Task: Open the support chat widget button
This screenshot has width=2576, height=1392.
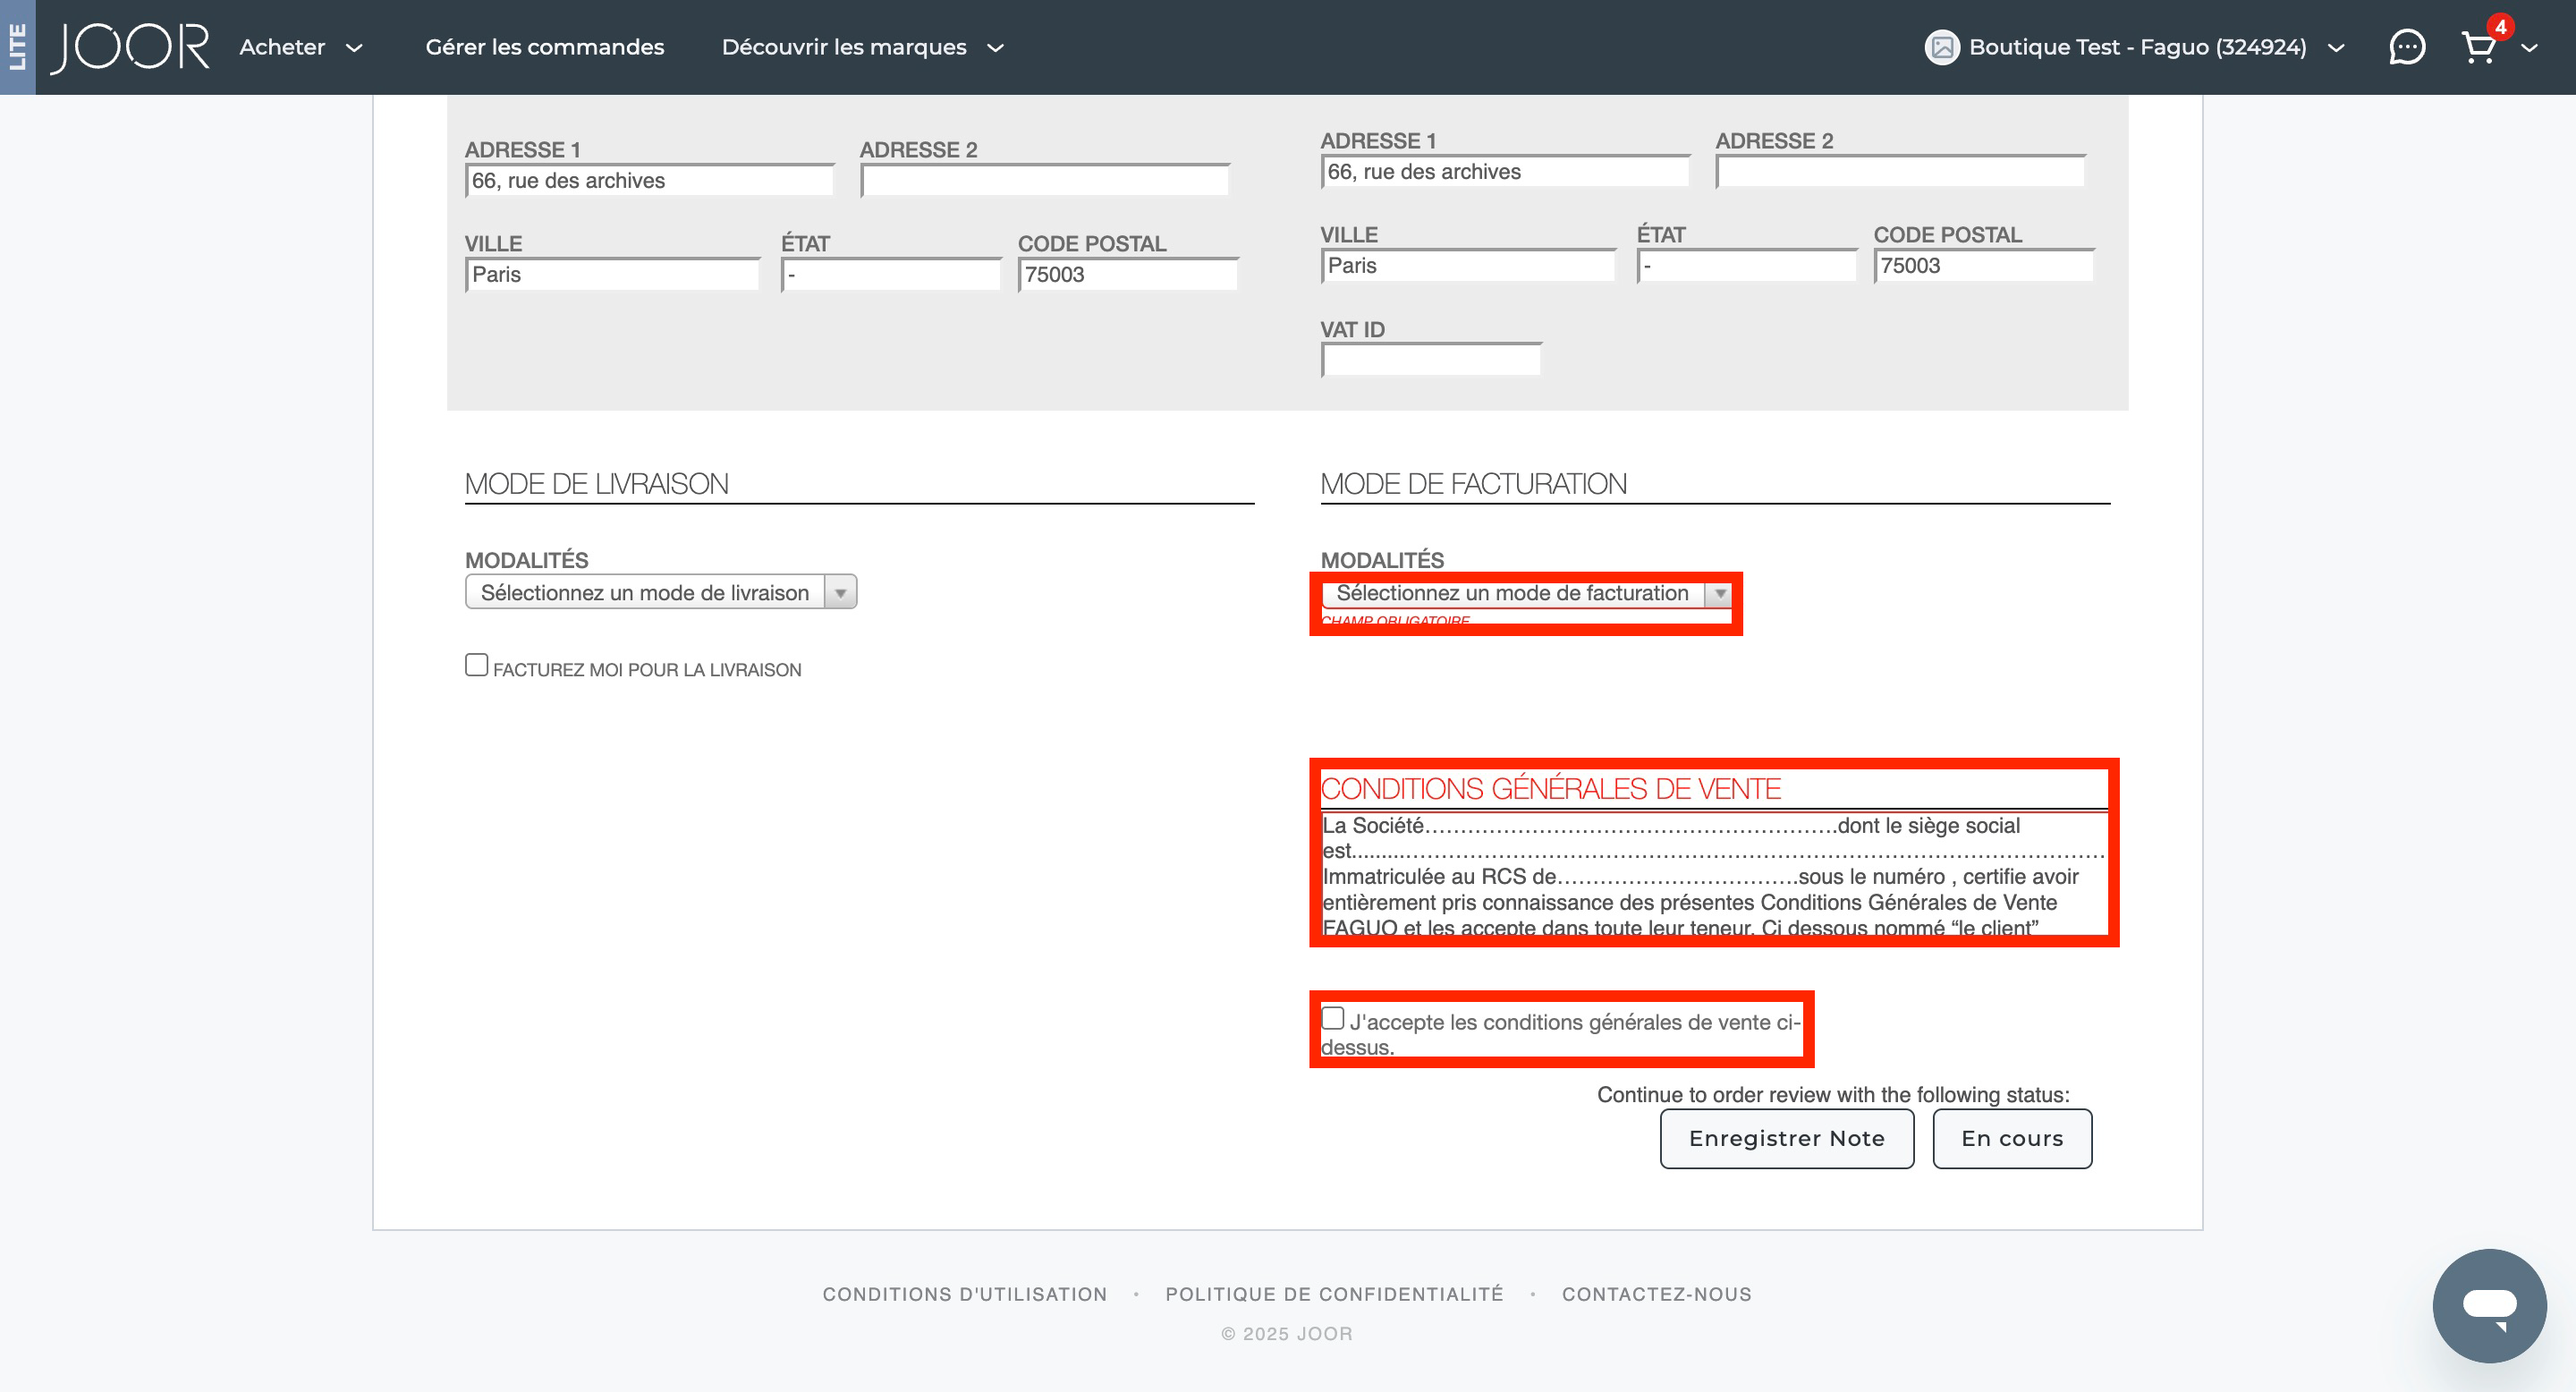Action: [2488, 1304]
